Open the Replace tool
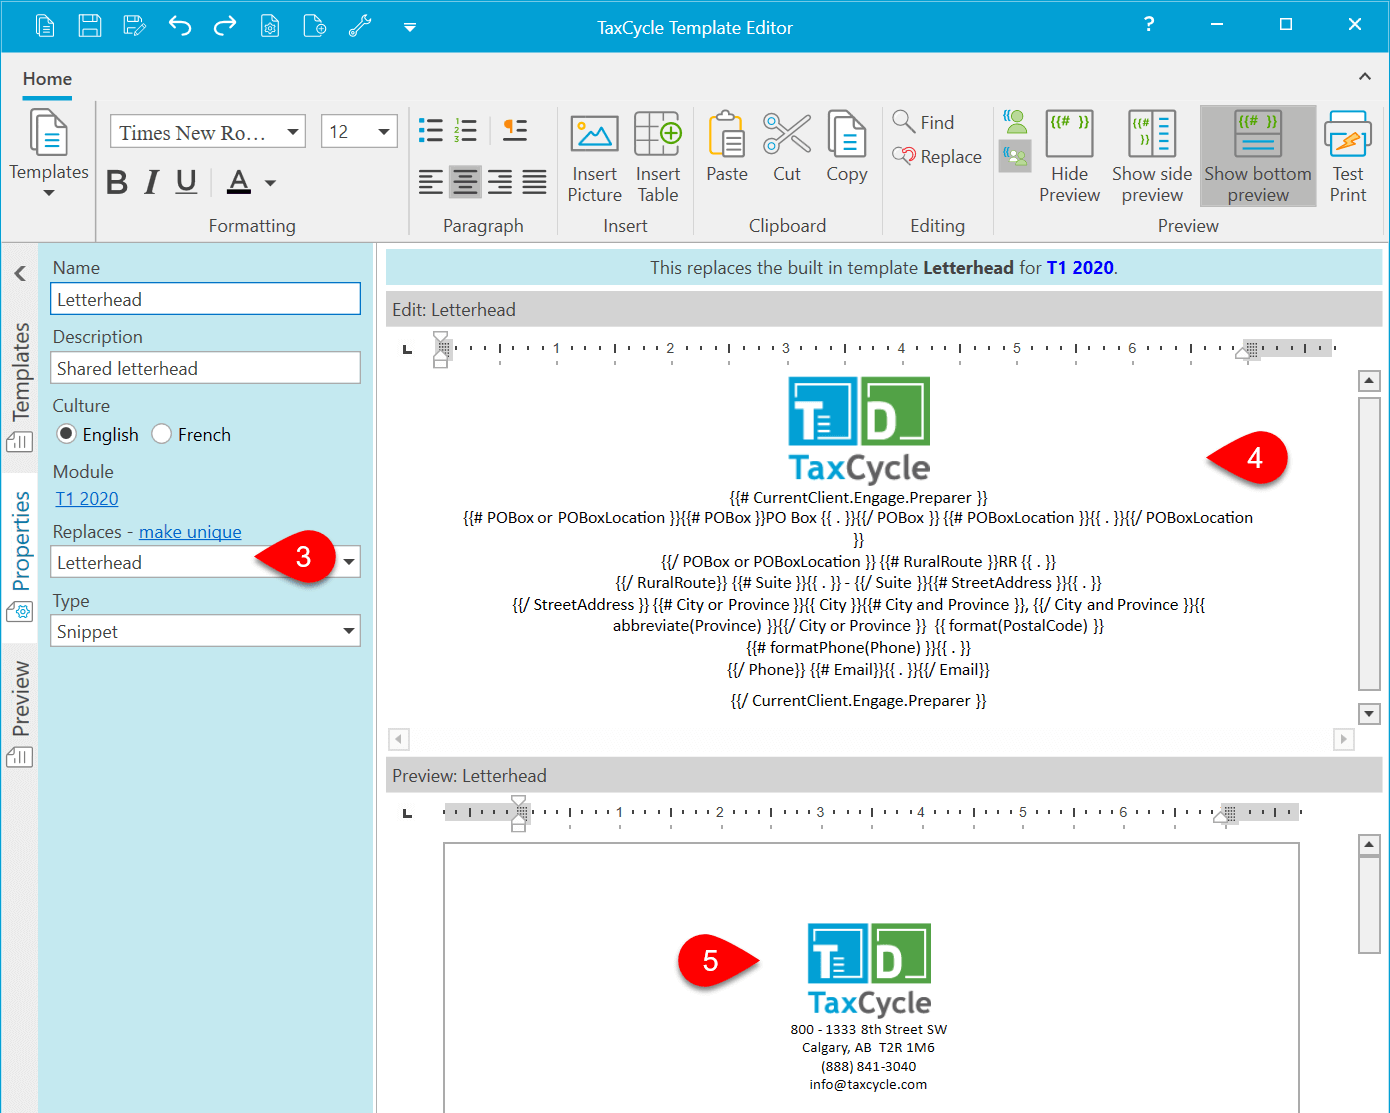Screen dimensions: 1390x1113 (937, 156)
